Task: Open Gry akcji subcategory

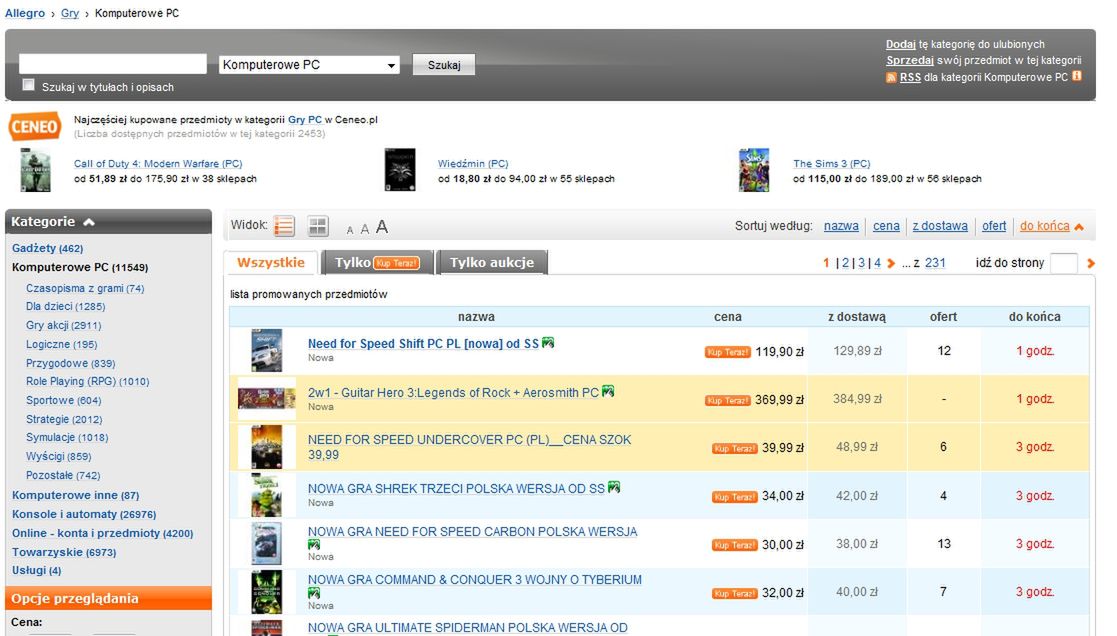Action: (x=63, y=325)
